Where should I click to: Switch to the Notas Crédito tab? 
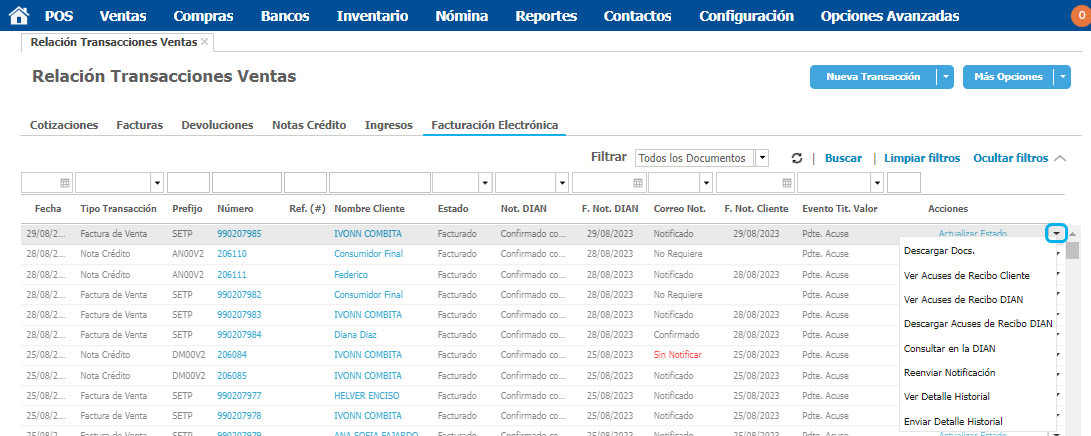pyautogui.click(x=309, y=125)
